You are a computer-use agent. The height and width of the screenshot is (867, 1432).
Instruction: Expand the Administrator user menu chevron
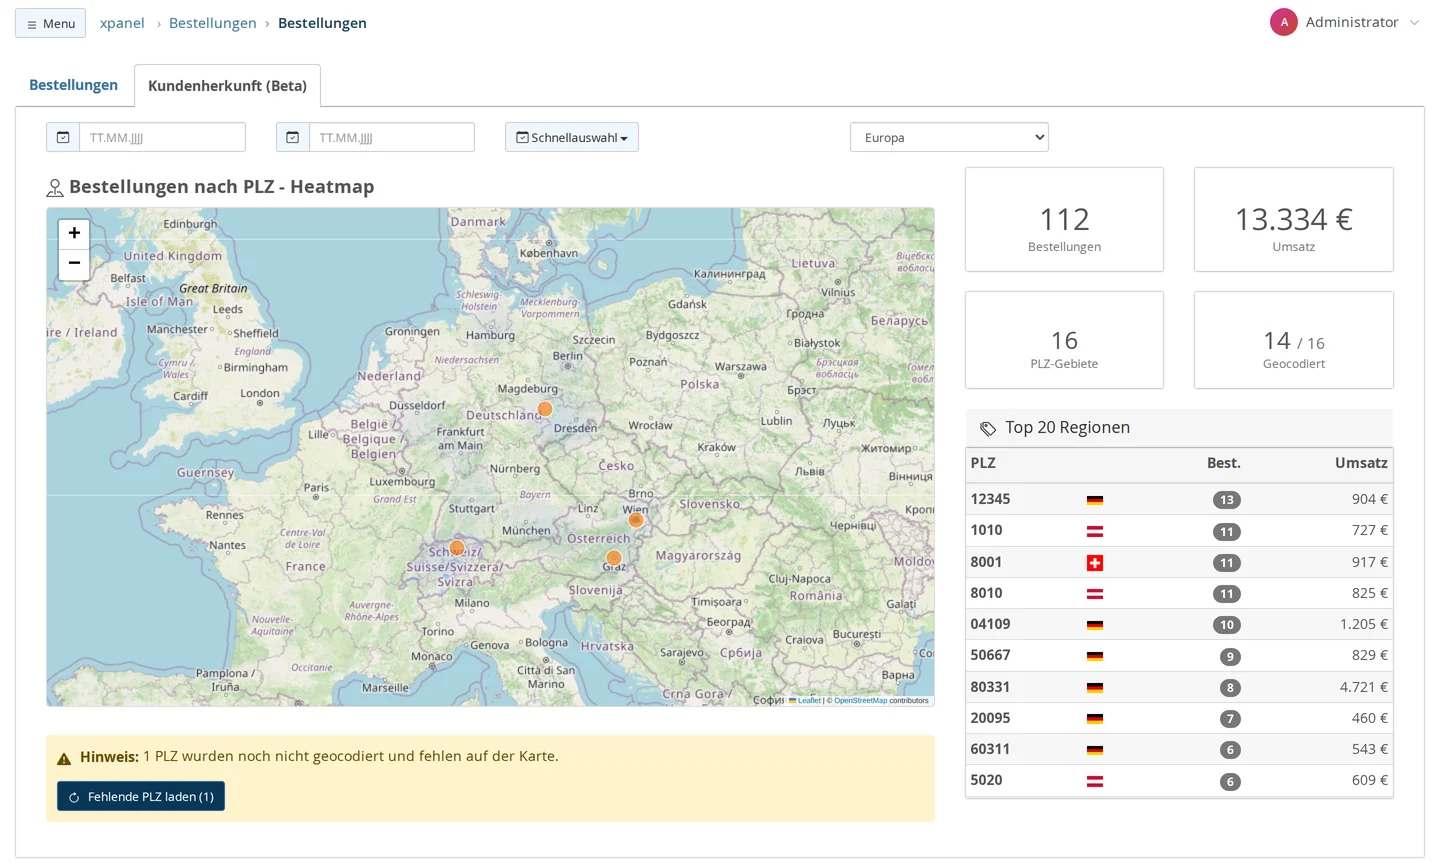(x=1414, y=23)
